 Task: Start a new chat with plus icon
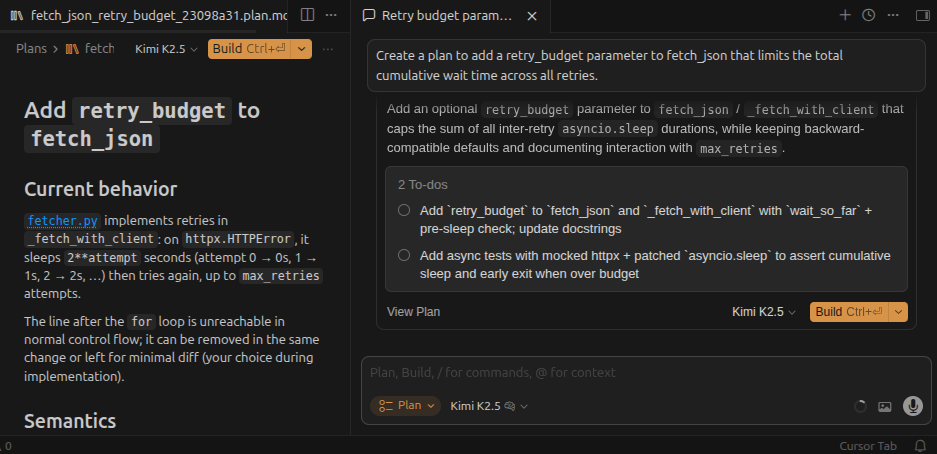(x=845, y=16)
